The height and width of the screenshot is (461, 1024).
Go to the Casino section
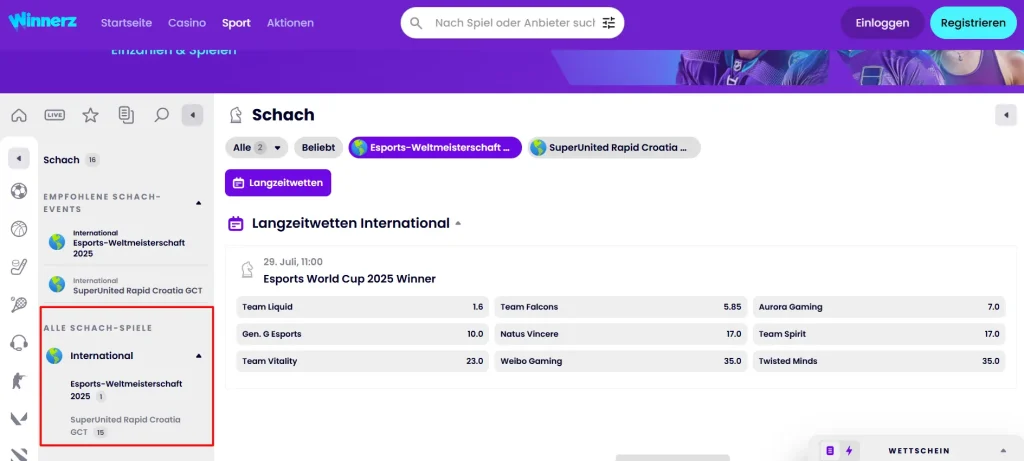pos(187,23)
